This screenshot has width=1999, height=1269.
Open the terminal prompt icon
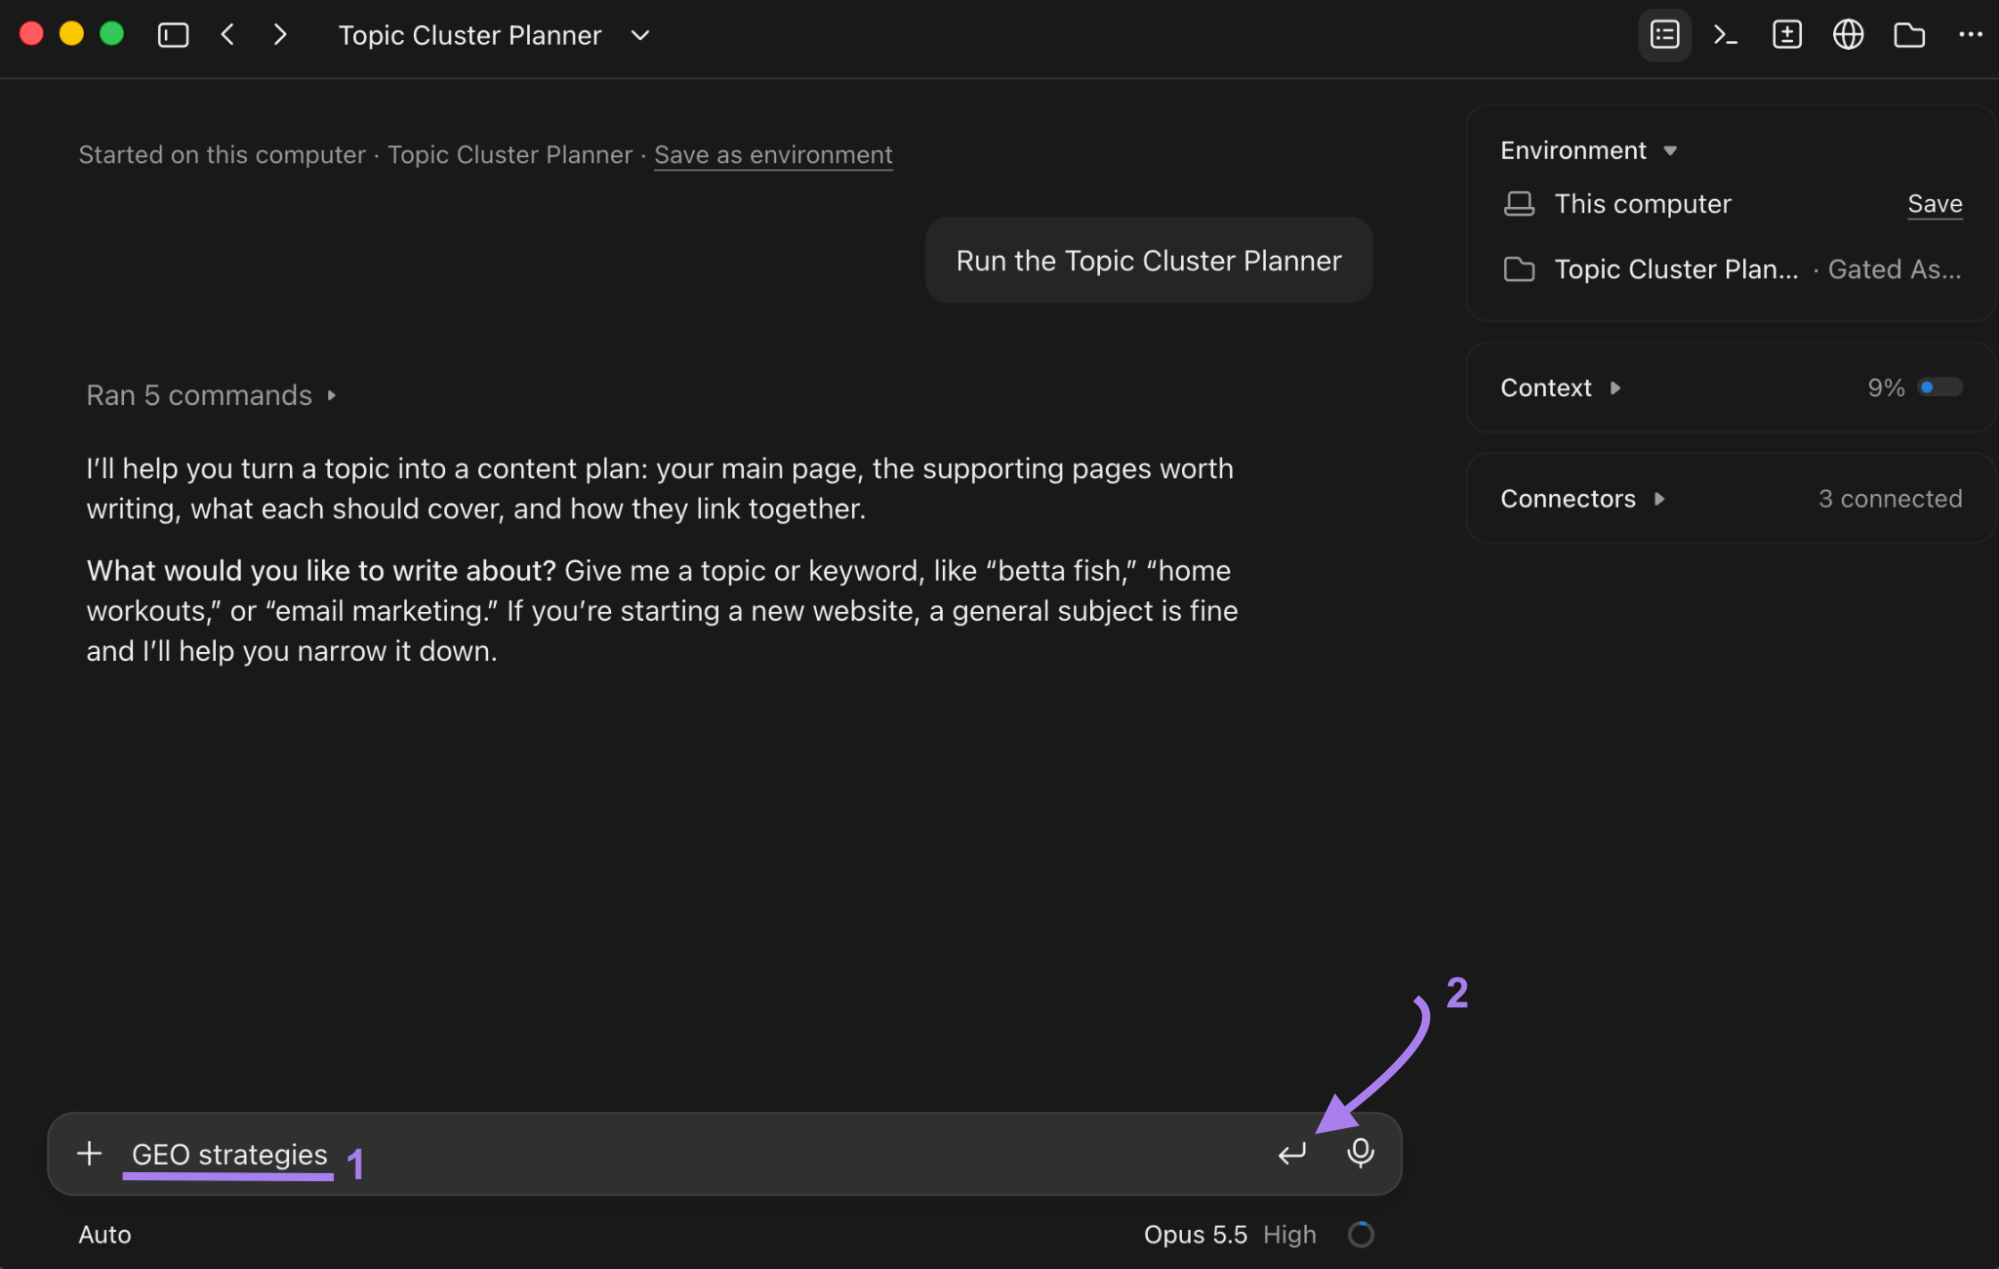(1725, 35)
